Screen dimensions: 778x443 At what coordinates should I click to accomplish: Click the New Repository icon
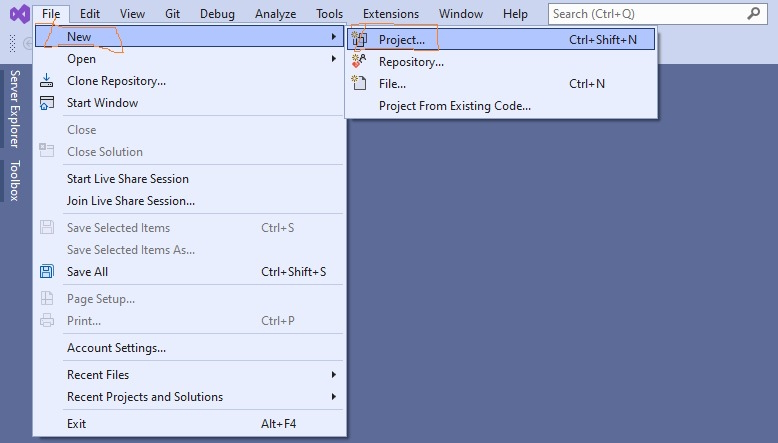(359, 62)
